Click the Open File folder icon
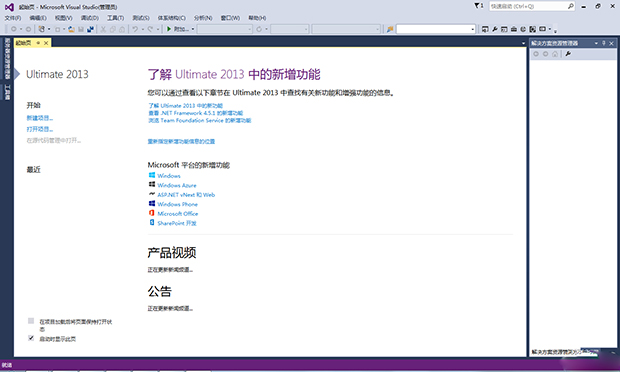Image resolution: width=620 pixels, height=372 pixels. [x=72, y=29]
